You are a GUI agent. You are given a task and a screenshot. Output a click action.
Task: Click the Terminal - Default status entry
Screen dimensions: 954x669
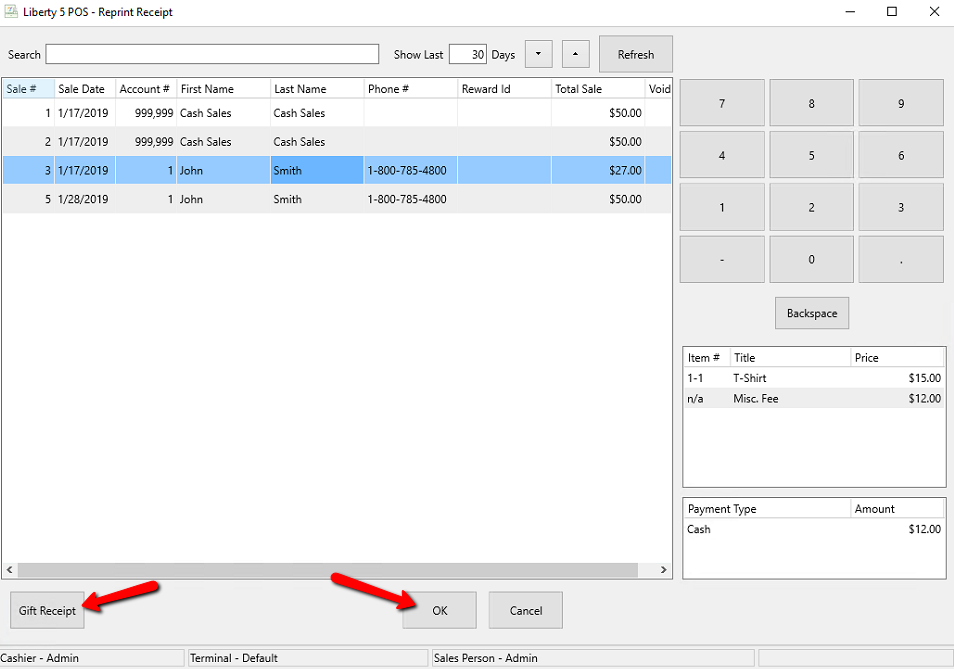308,657
